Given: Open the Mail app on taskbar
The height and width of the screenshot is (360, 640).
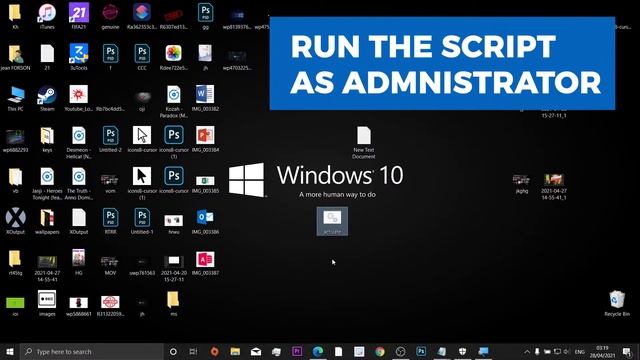Looking at the screenshot, I should 256,351.
